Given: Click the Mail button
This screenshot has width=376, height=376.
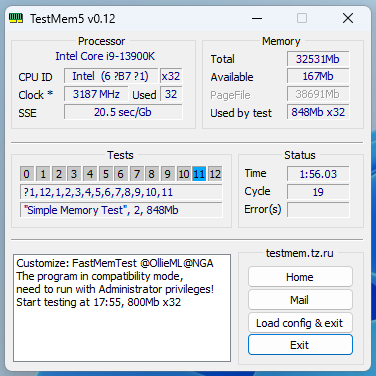Looking at the screenshot, I should tap(300, 300).
